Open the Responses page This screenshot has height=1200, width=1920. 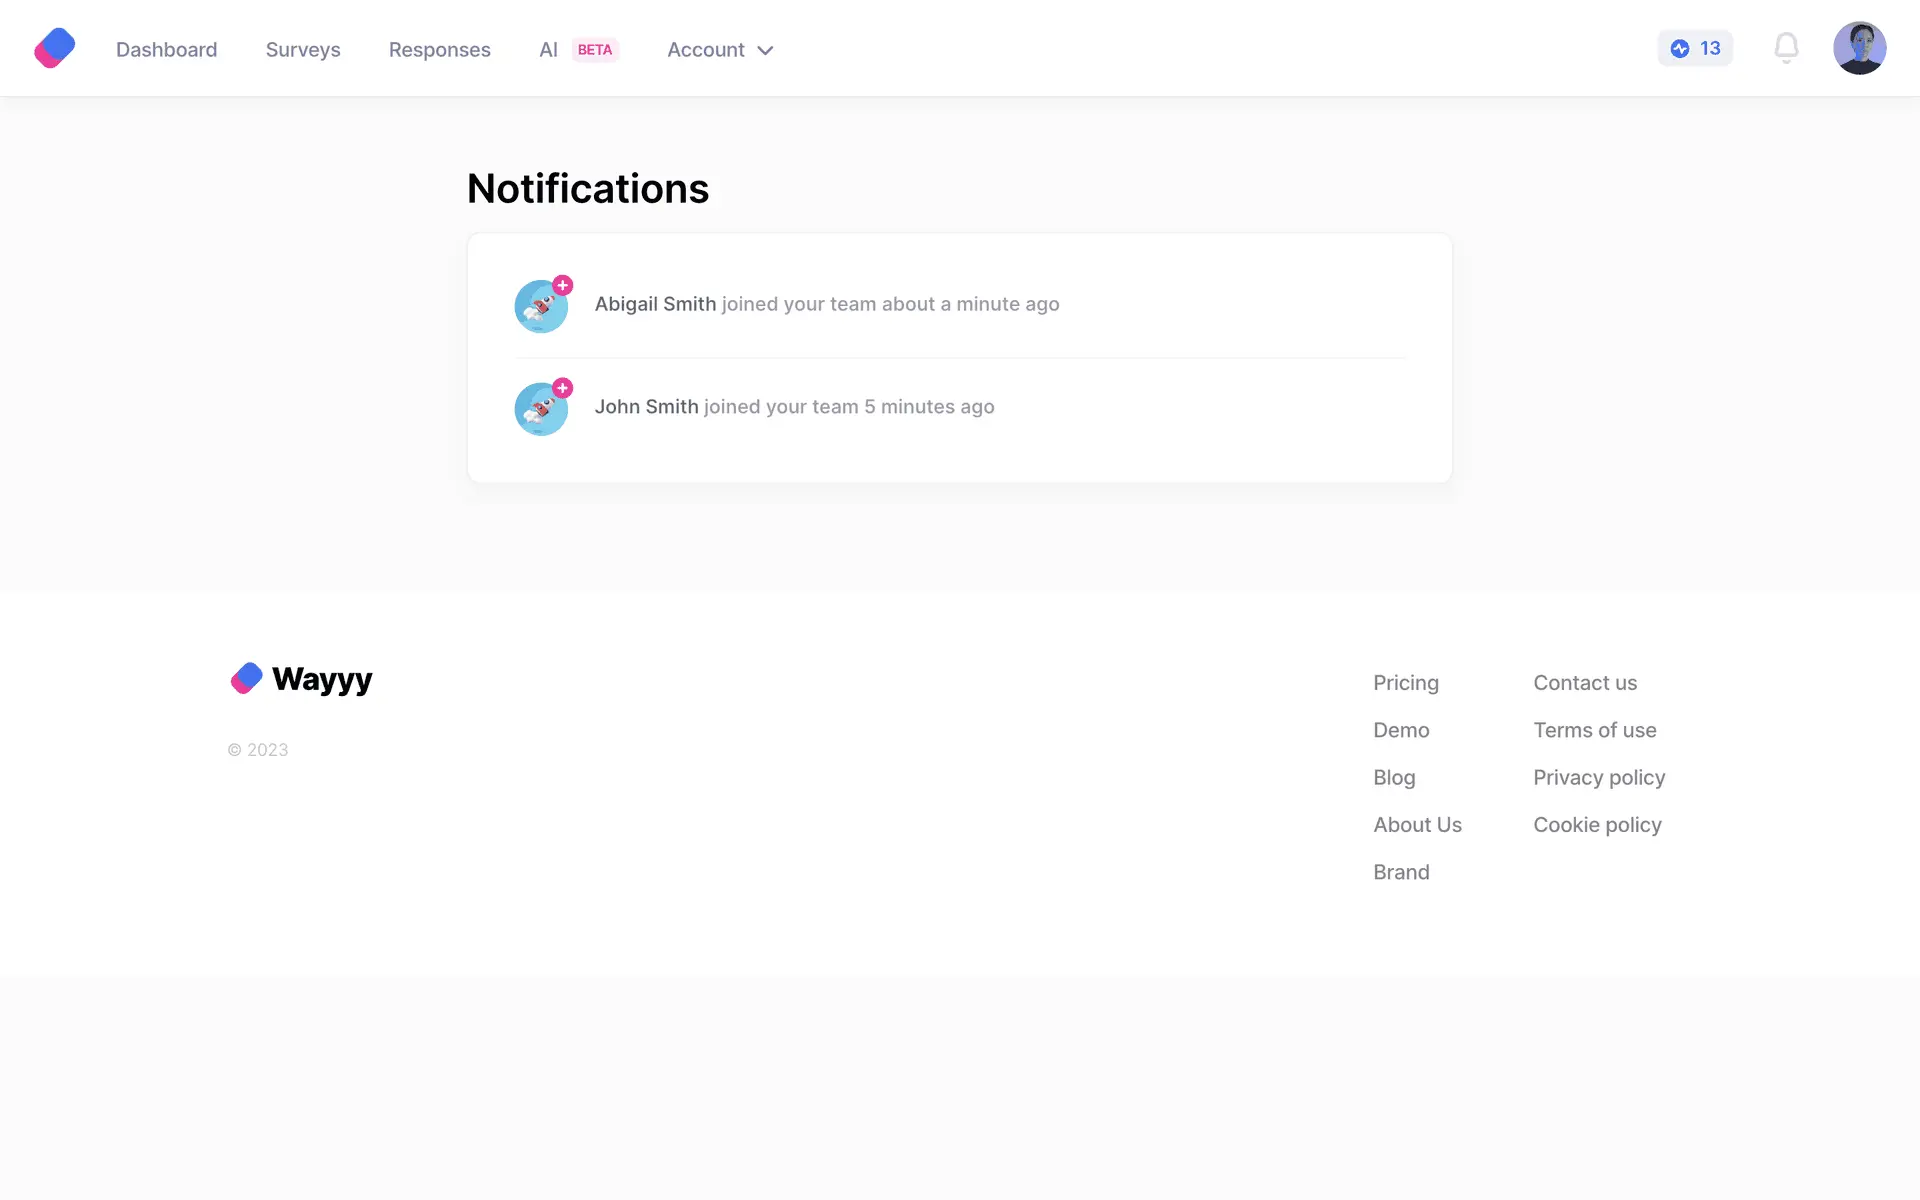tap(439, 50)
